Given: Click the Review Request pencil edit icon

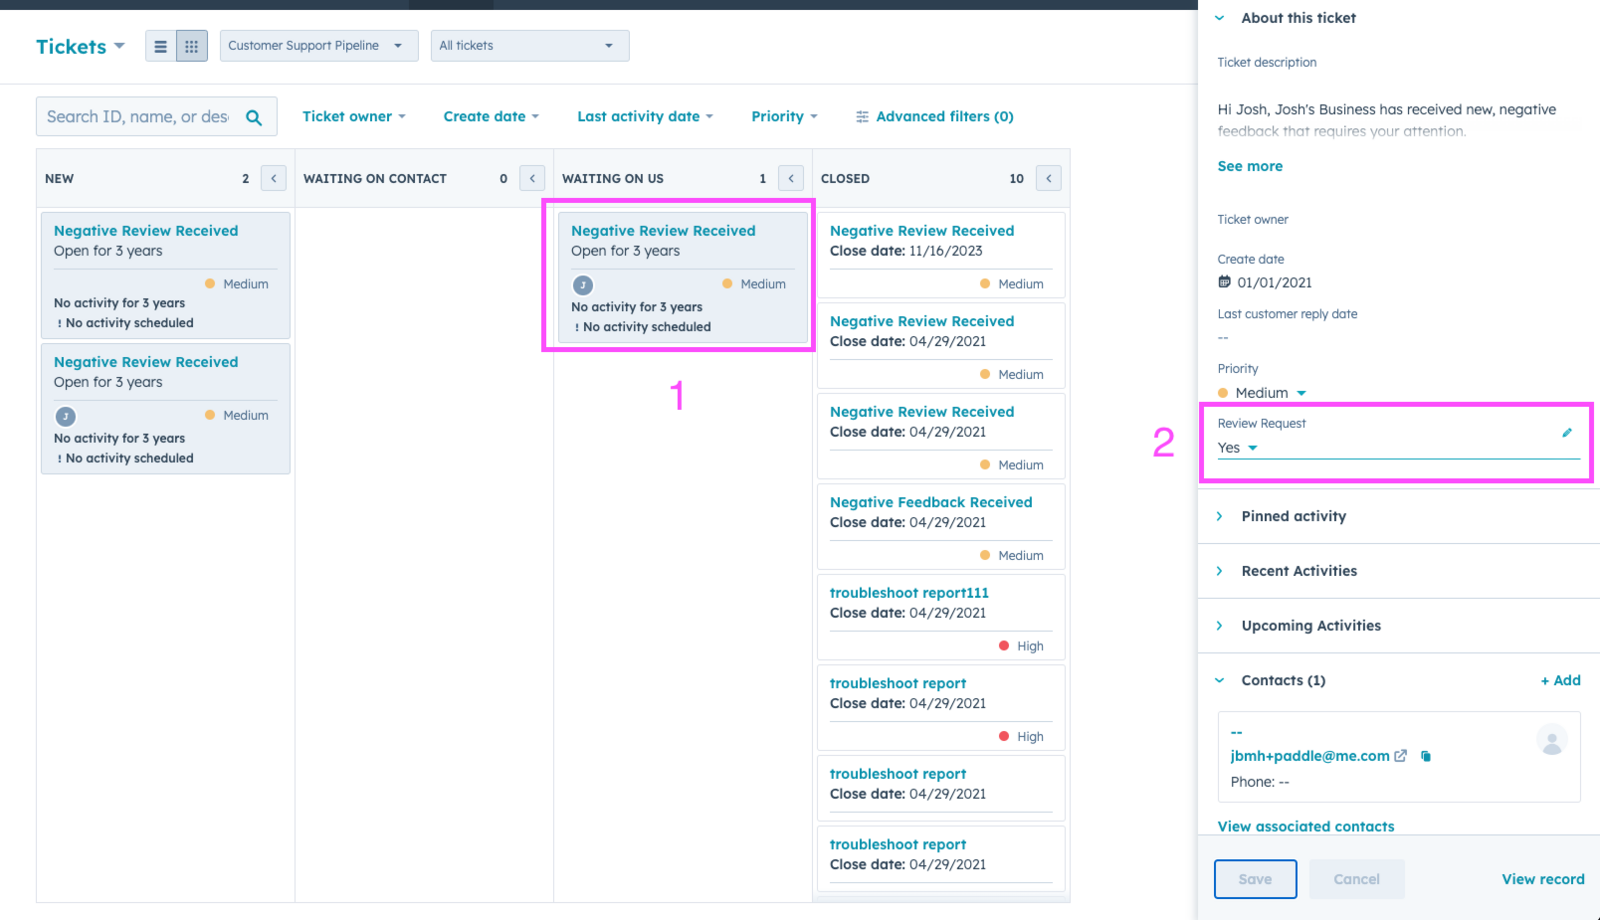Looking at the screenshot, I should pos(1566,433).
